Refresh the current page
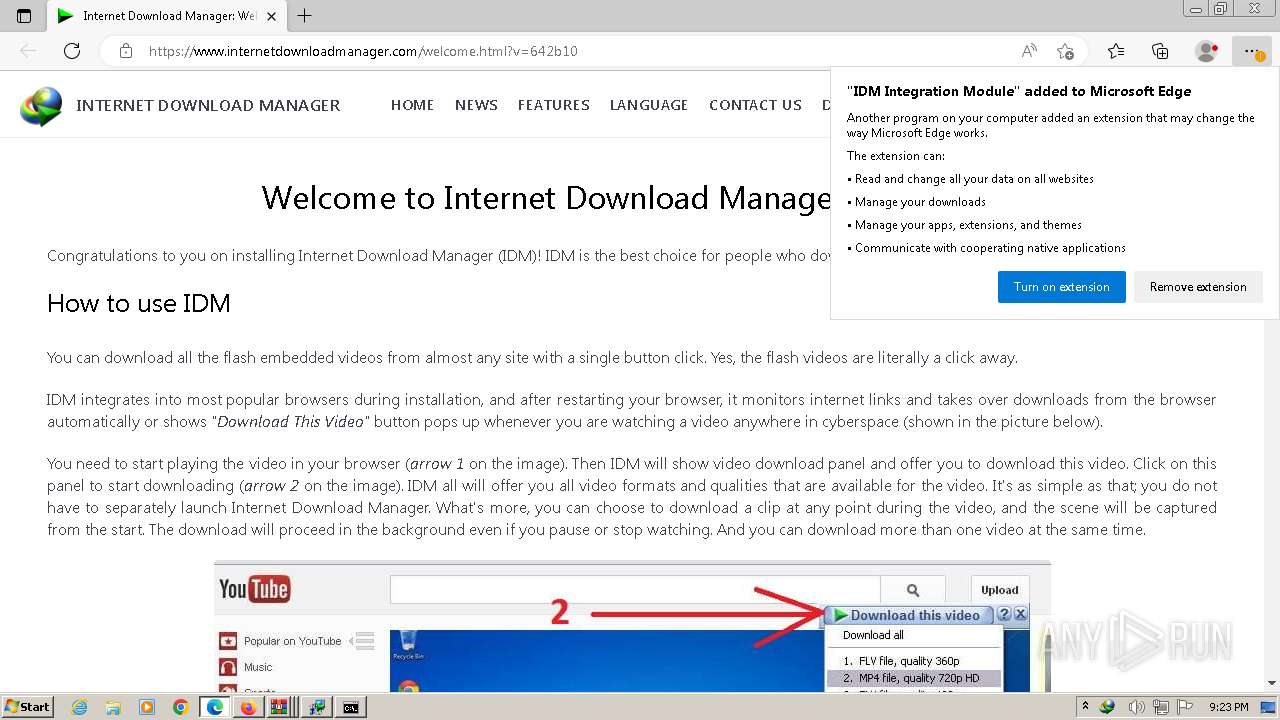Image resolution: width=1280 pixels, height=720 pixels. click(x=72, y=51)
